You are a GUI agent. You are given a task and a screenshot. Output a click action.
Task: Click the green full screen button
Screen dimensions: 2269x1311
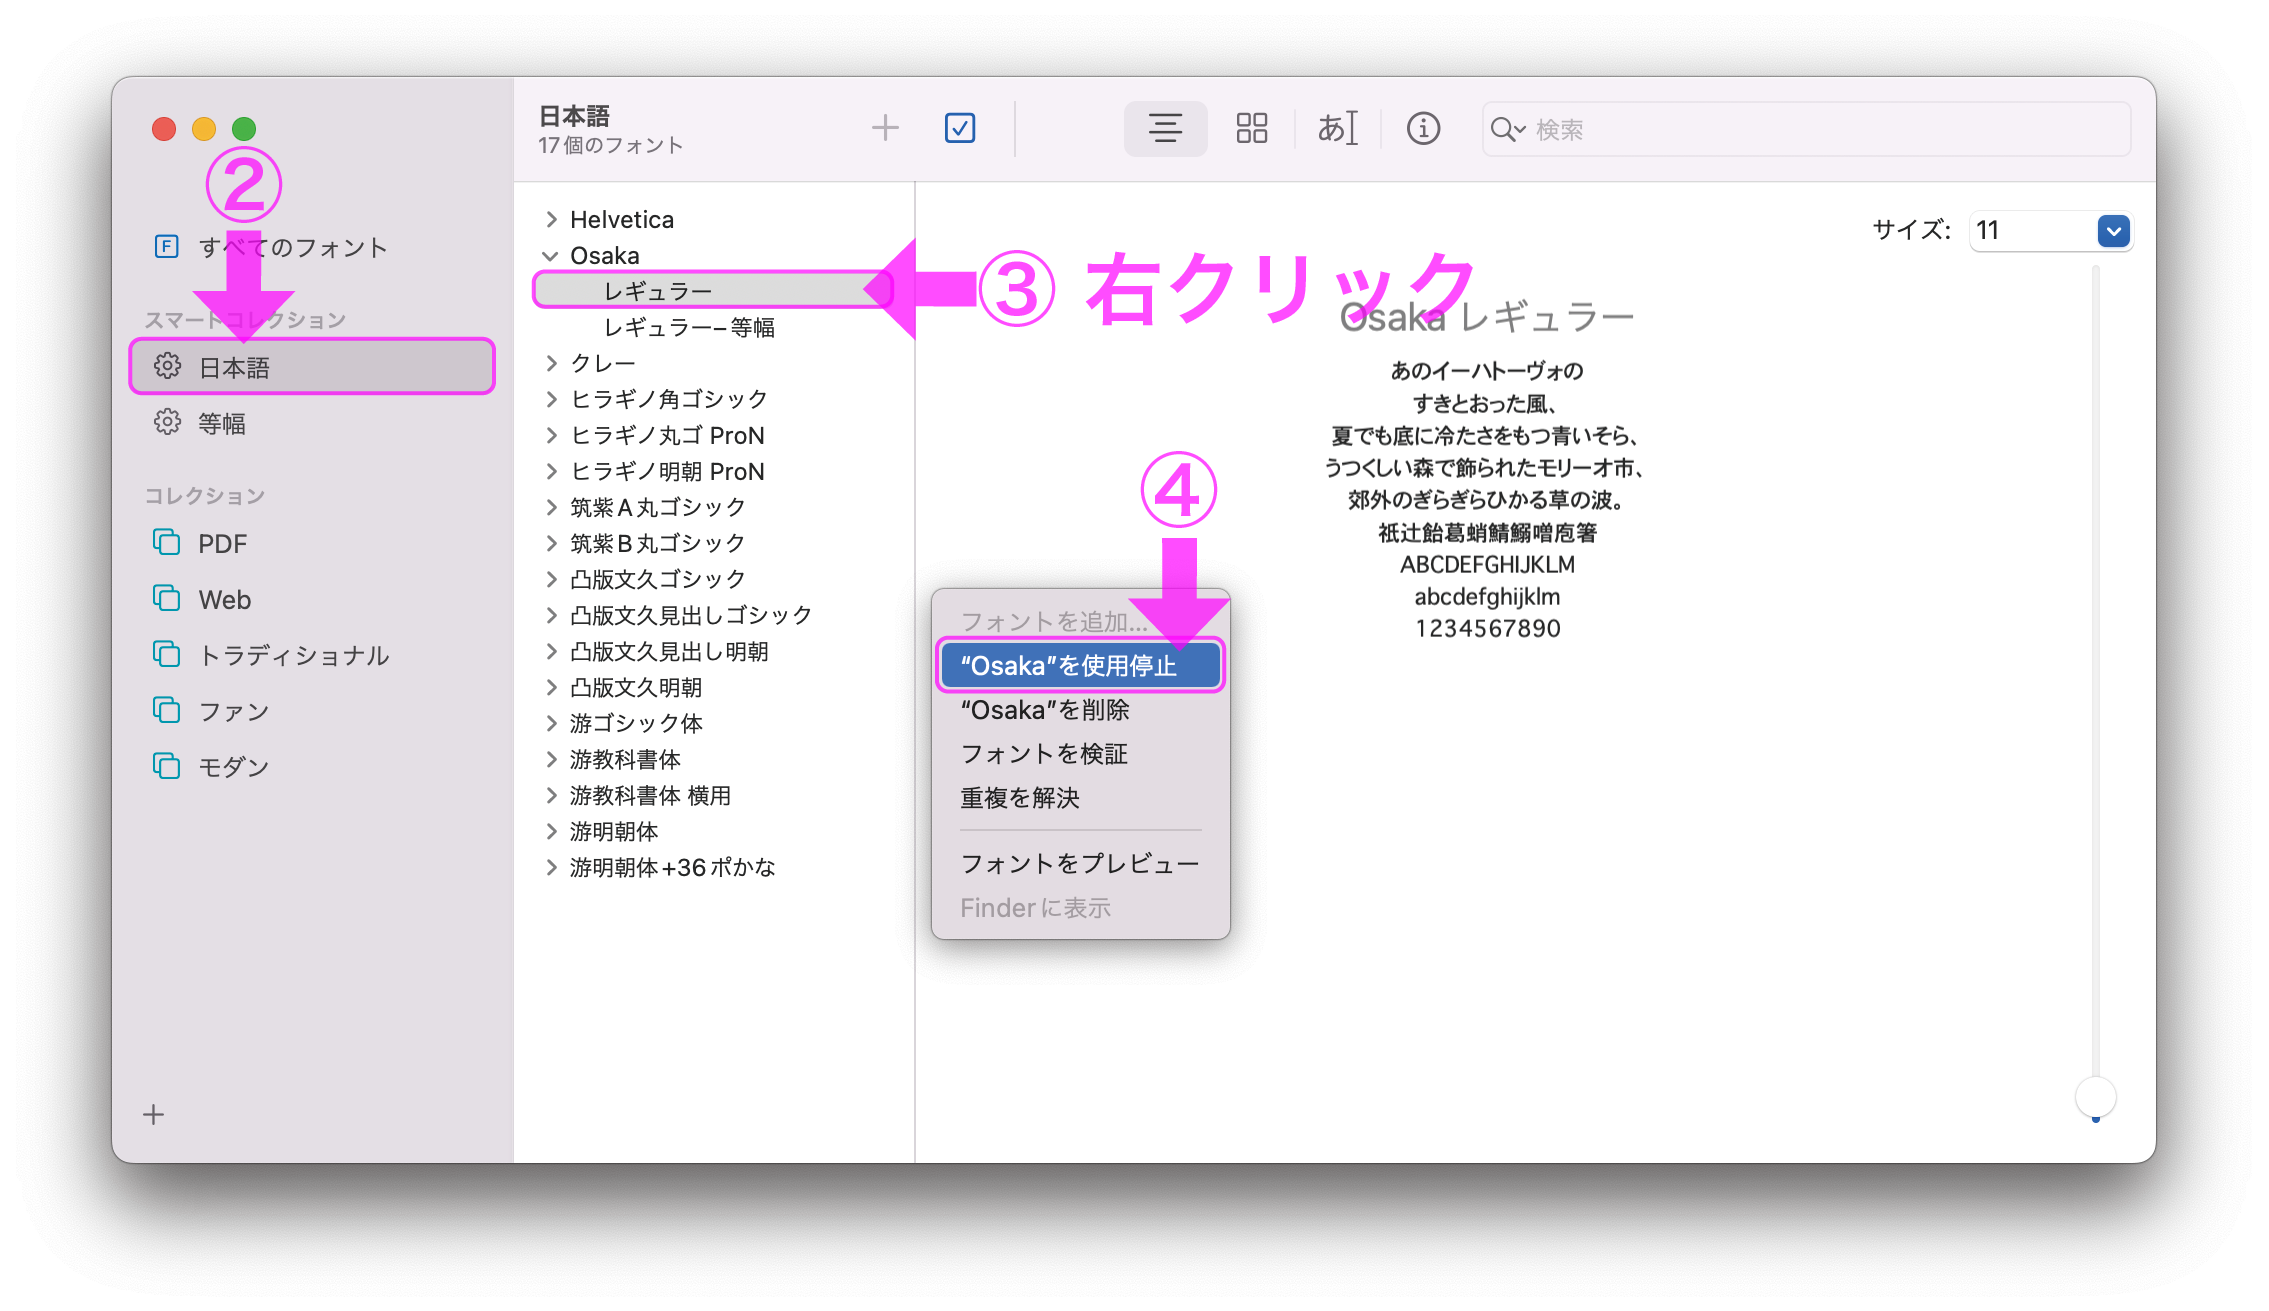coord(244,129)
